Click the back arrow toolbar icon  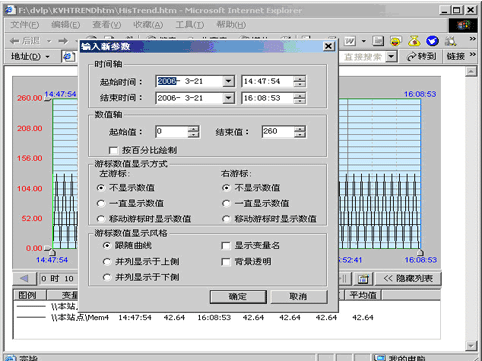pyautogui.click(x=15, y=41)
